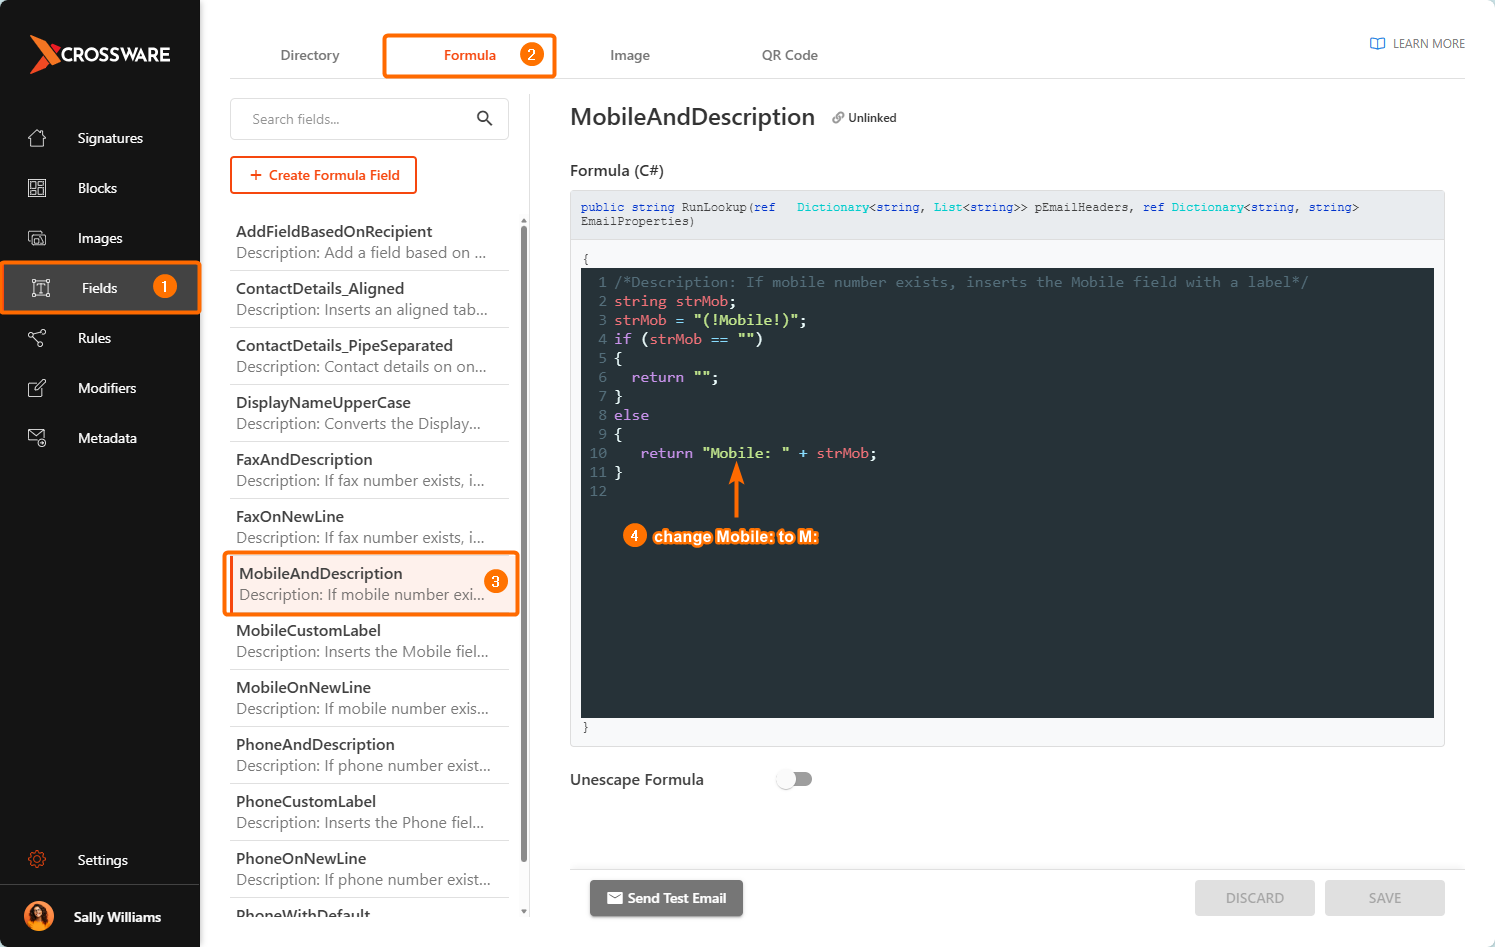Switch to the Directory tab

[310, 56]
